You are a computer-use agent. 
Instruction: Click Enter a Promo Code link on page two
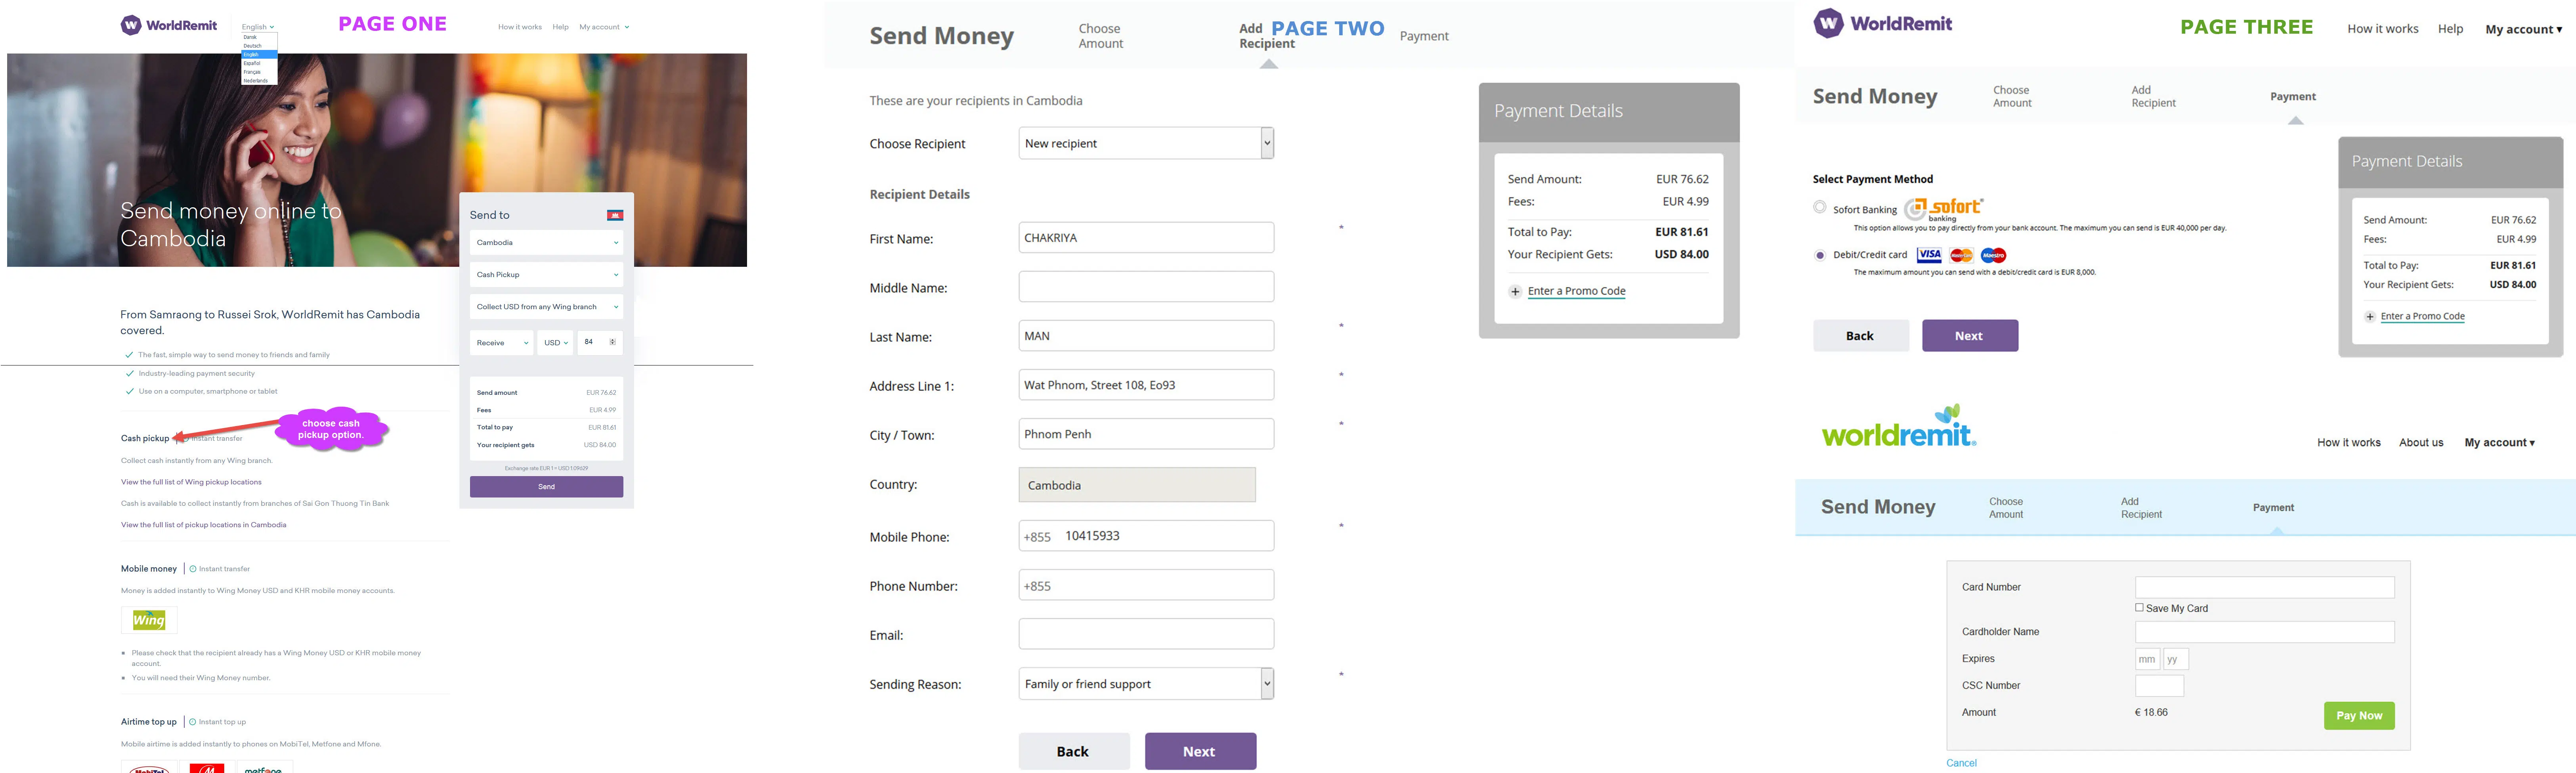(x=1576, y=291)
